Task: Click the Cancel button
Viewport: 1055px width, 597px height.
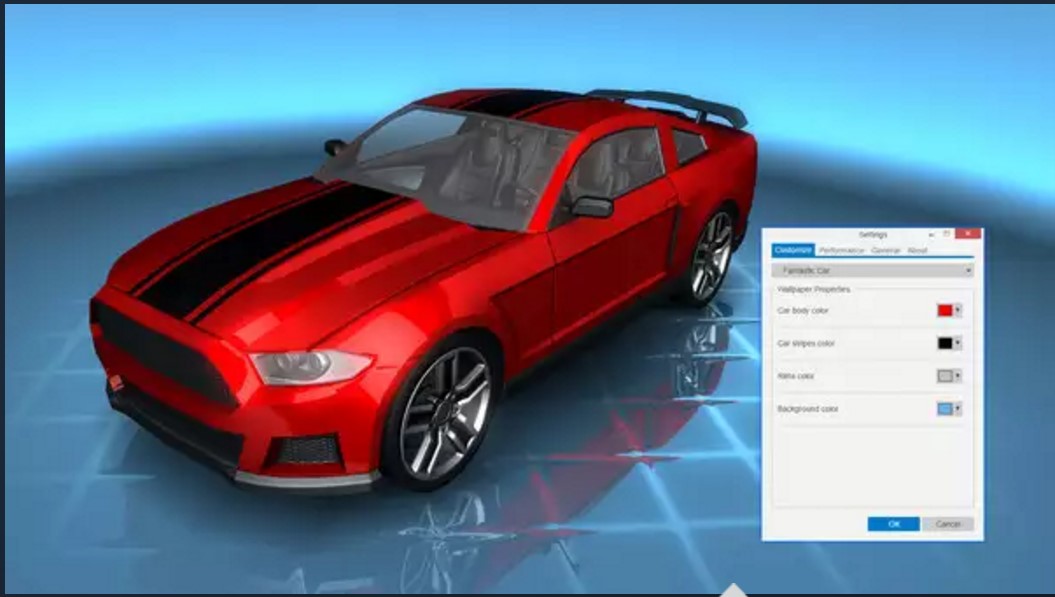Action: point(948,524)
